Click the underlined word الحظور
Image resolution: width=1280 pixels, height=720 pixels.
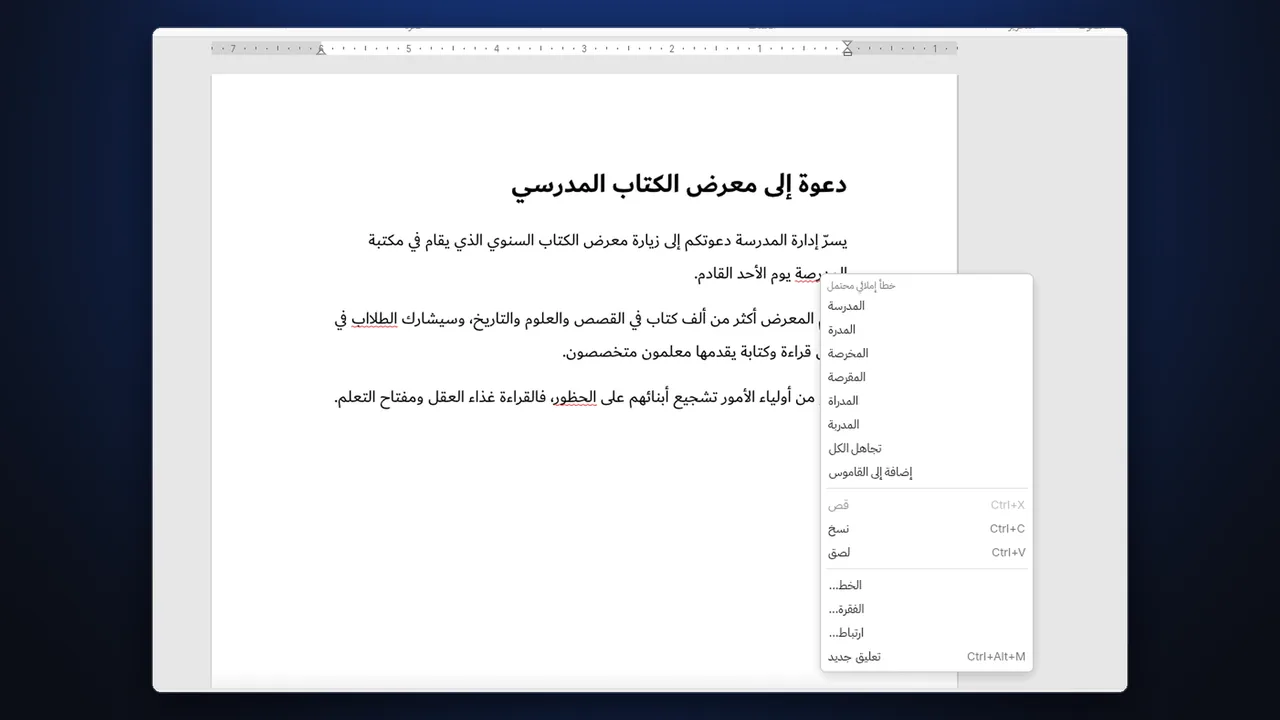click(573, 398)
